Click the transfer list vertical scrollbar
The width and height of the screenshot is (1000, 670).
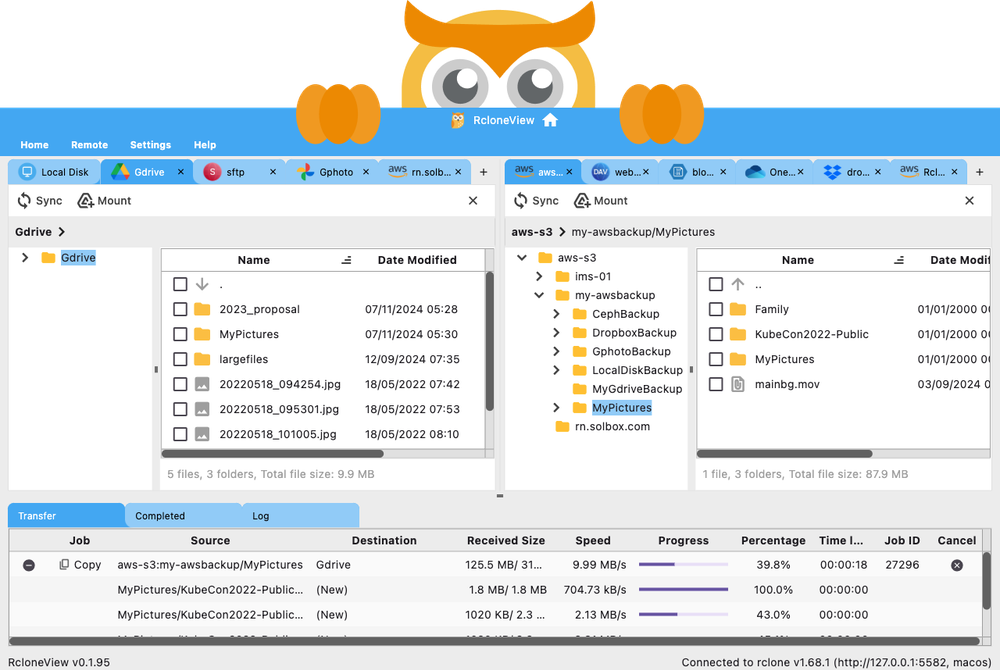coord(987,580)
